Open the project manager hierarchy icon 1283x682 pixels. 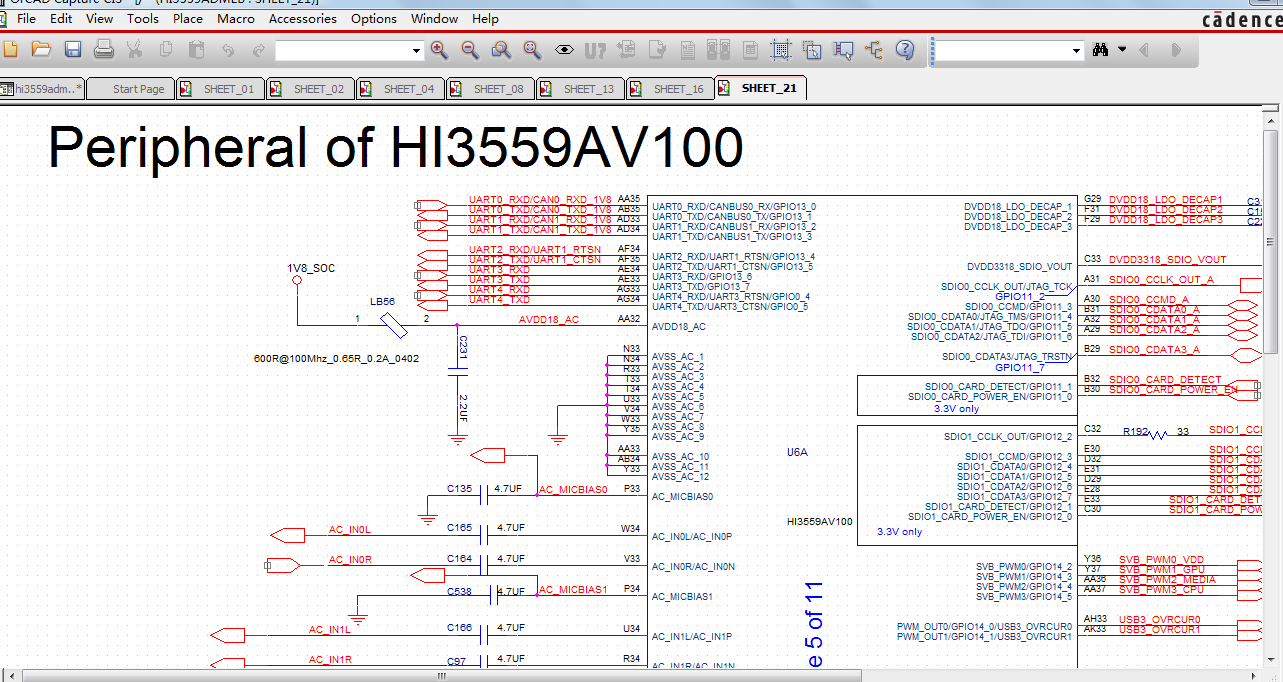(x=874, y=49)
